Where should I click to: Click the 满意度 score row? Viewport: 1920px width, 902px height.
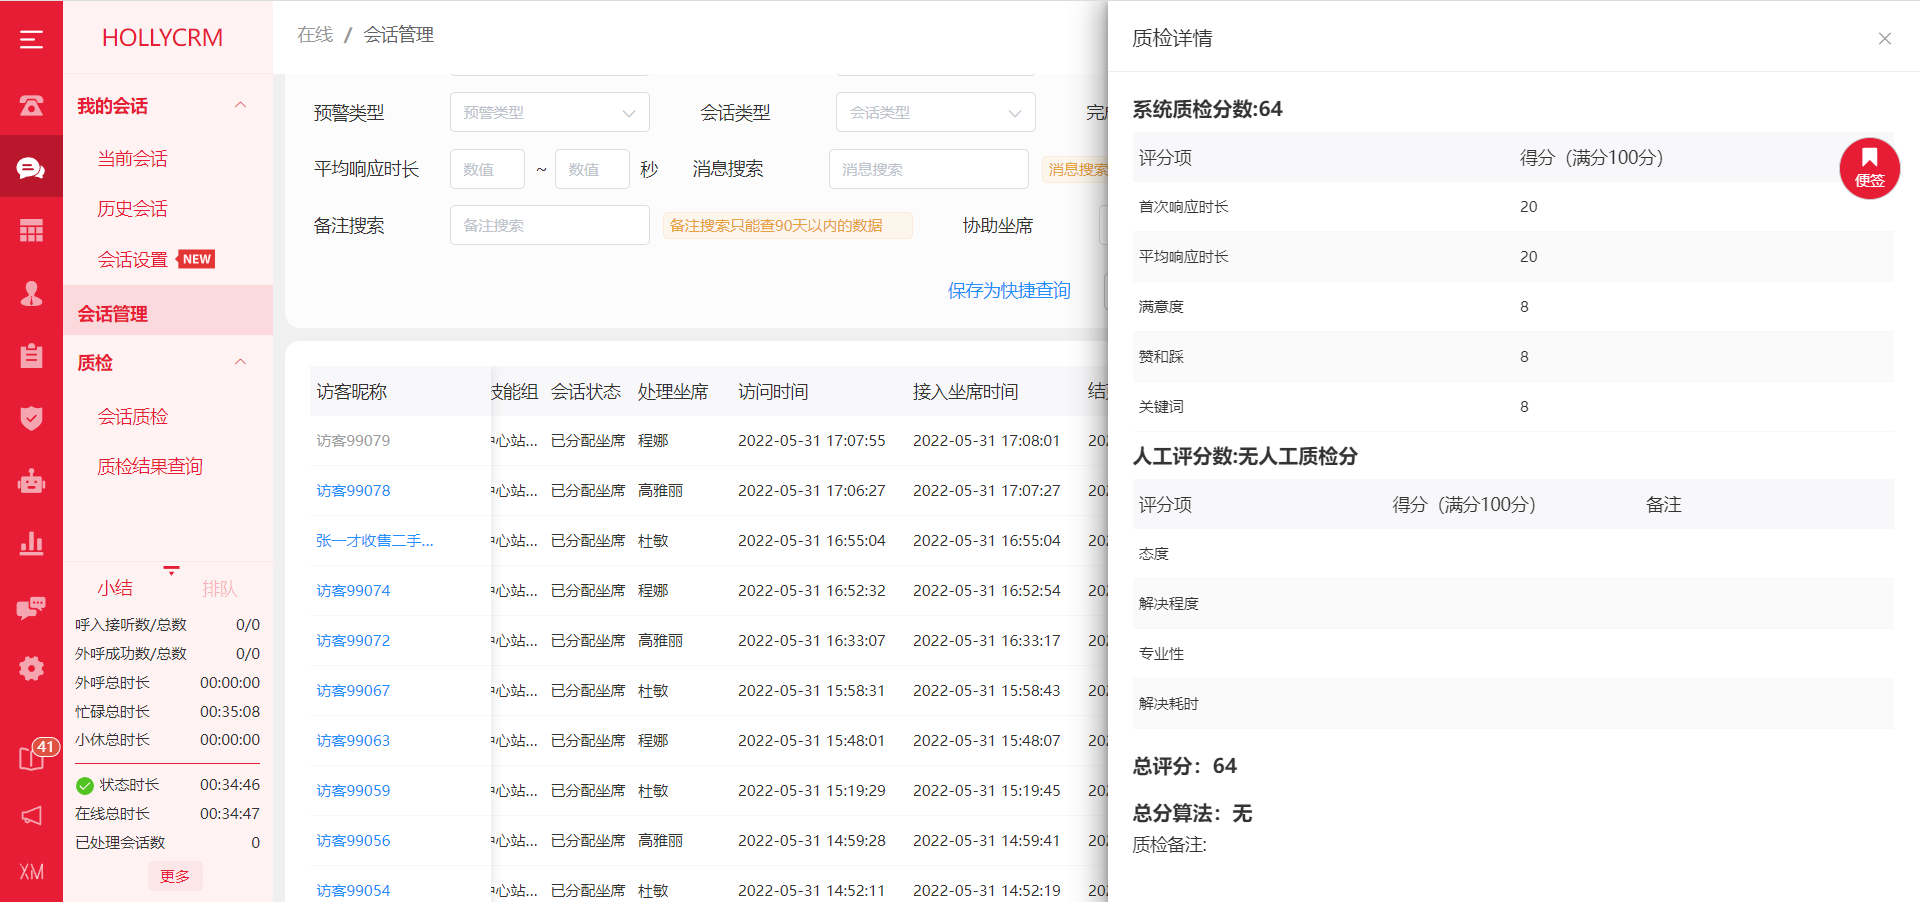pyautogui.click(x=1513, y=306)
